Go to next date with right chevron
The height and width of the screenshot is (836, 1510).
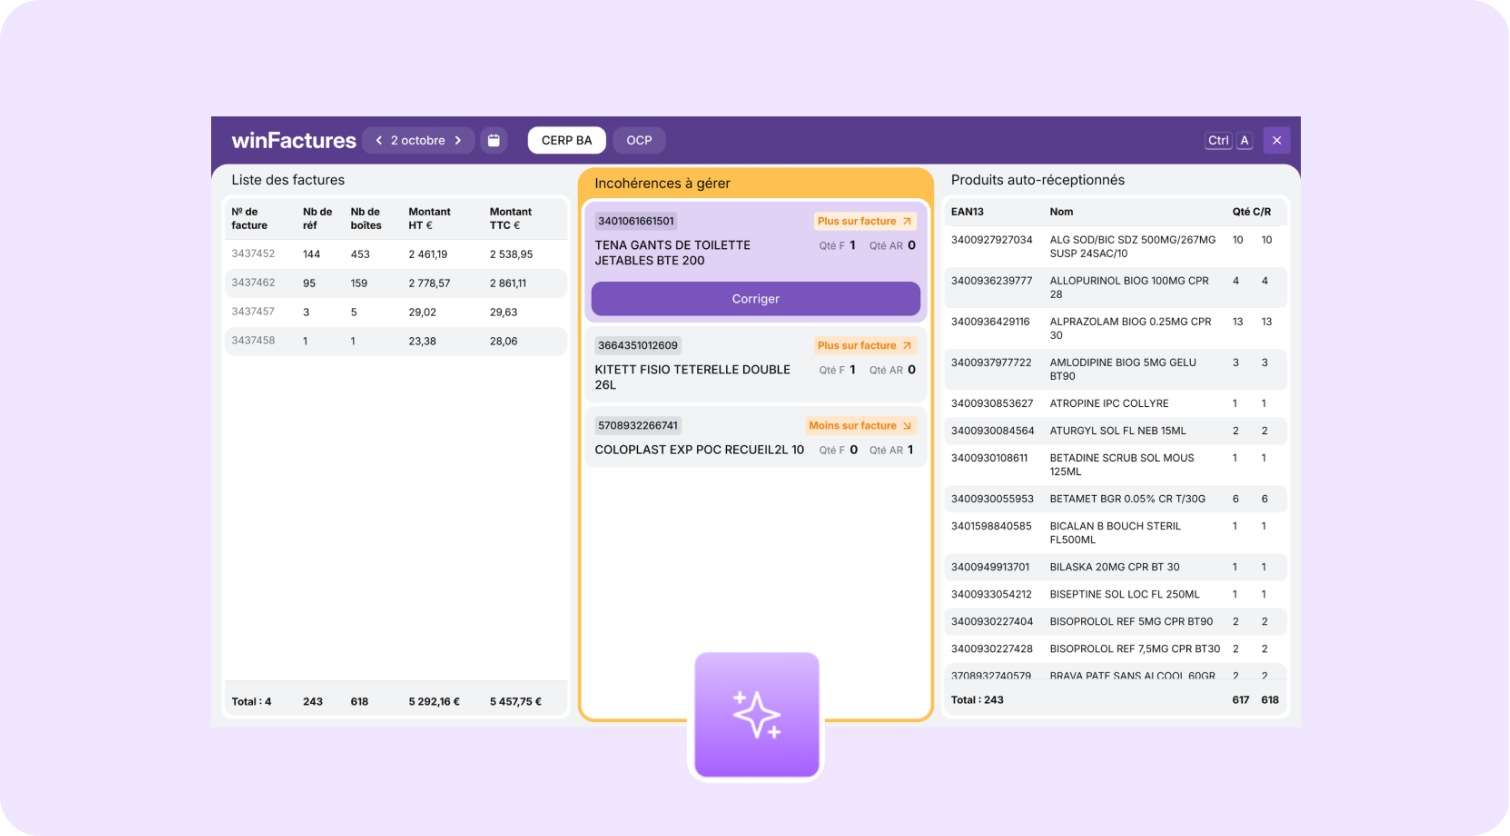click(458, 141)
